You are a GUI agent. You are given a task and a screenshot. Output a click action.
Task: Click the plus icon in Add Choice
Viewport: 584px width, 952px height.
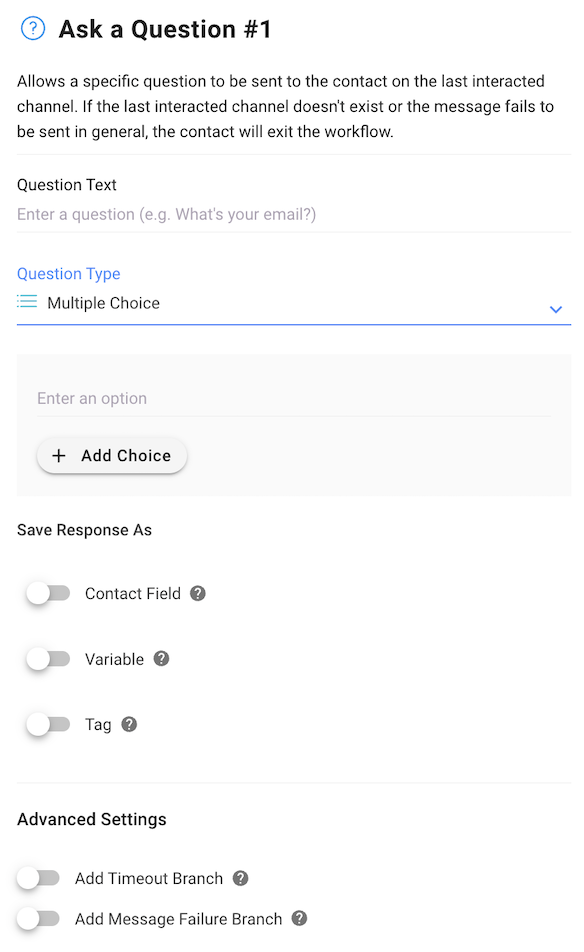tap(59, 455)
